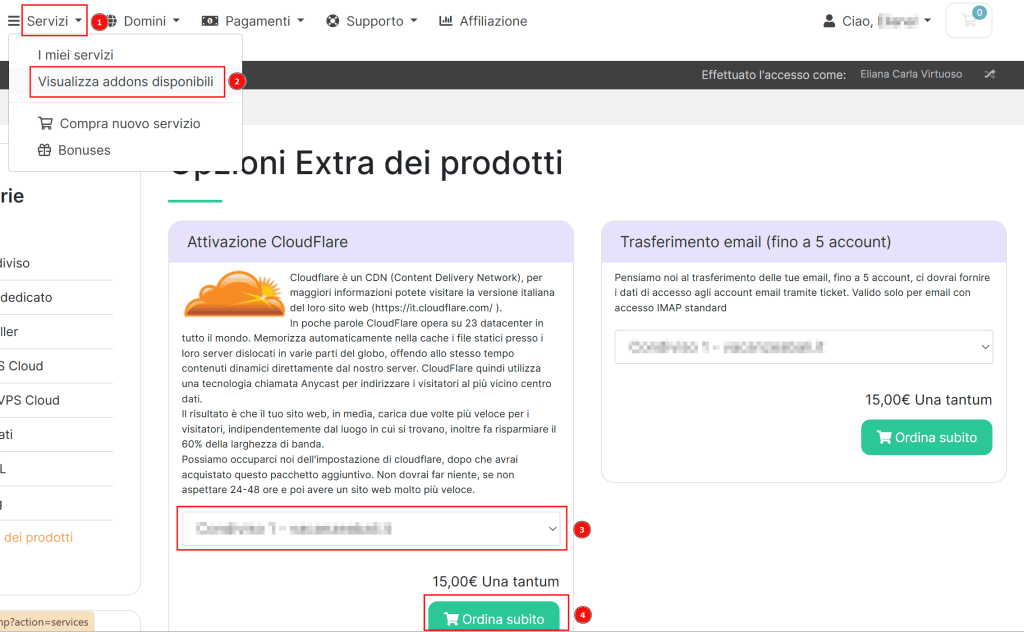Open the shopping cart icon
Screen dimensions: 1024x632
click(969, 20)
